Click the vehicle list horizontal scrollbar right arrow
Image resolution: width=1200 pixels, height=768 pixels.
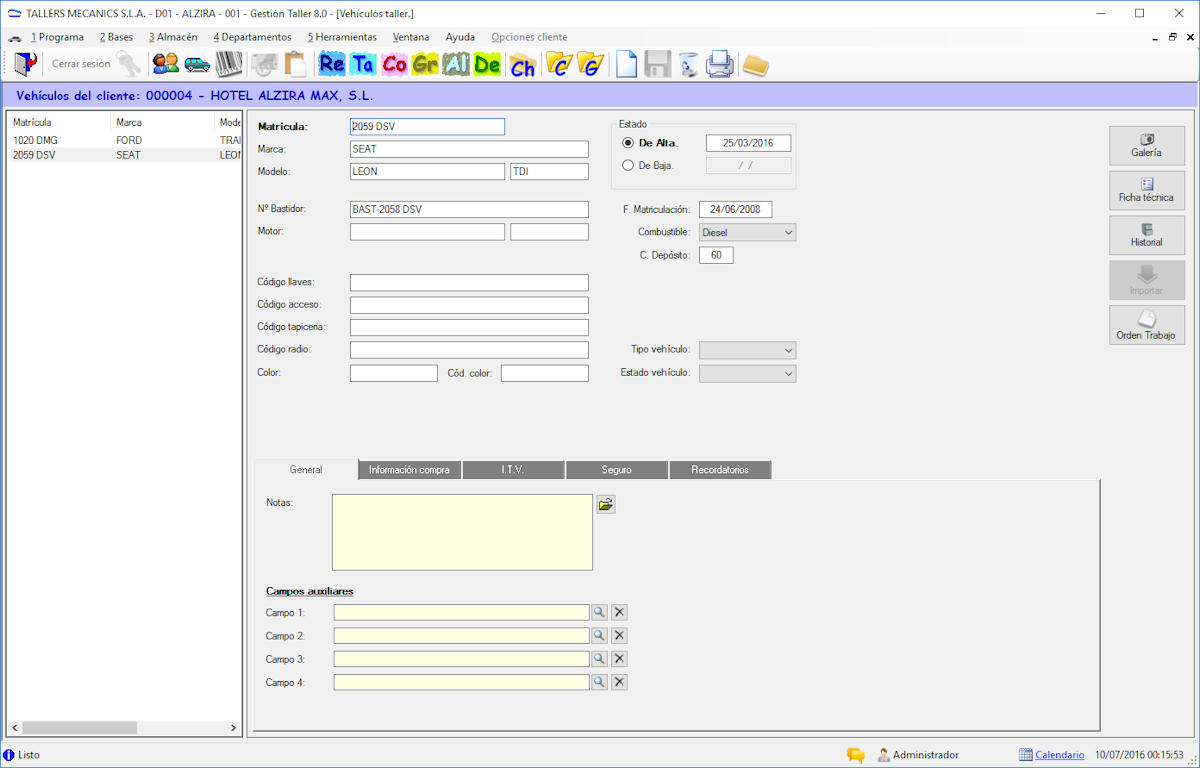pos(234,728)
